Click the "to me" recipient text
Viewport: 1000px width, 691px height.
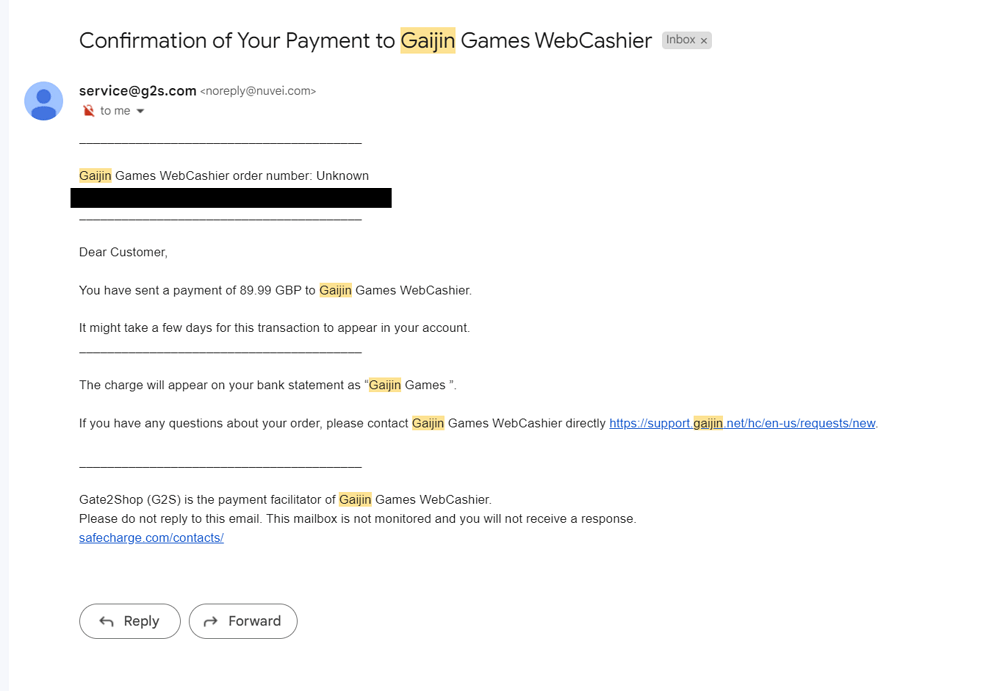[115, 111]
